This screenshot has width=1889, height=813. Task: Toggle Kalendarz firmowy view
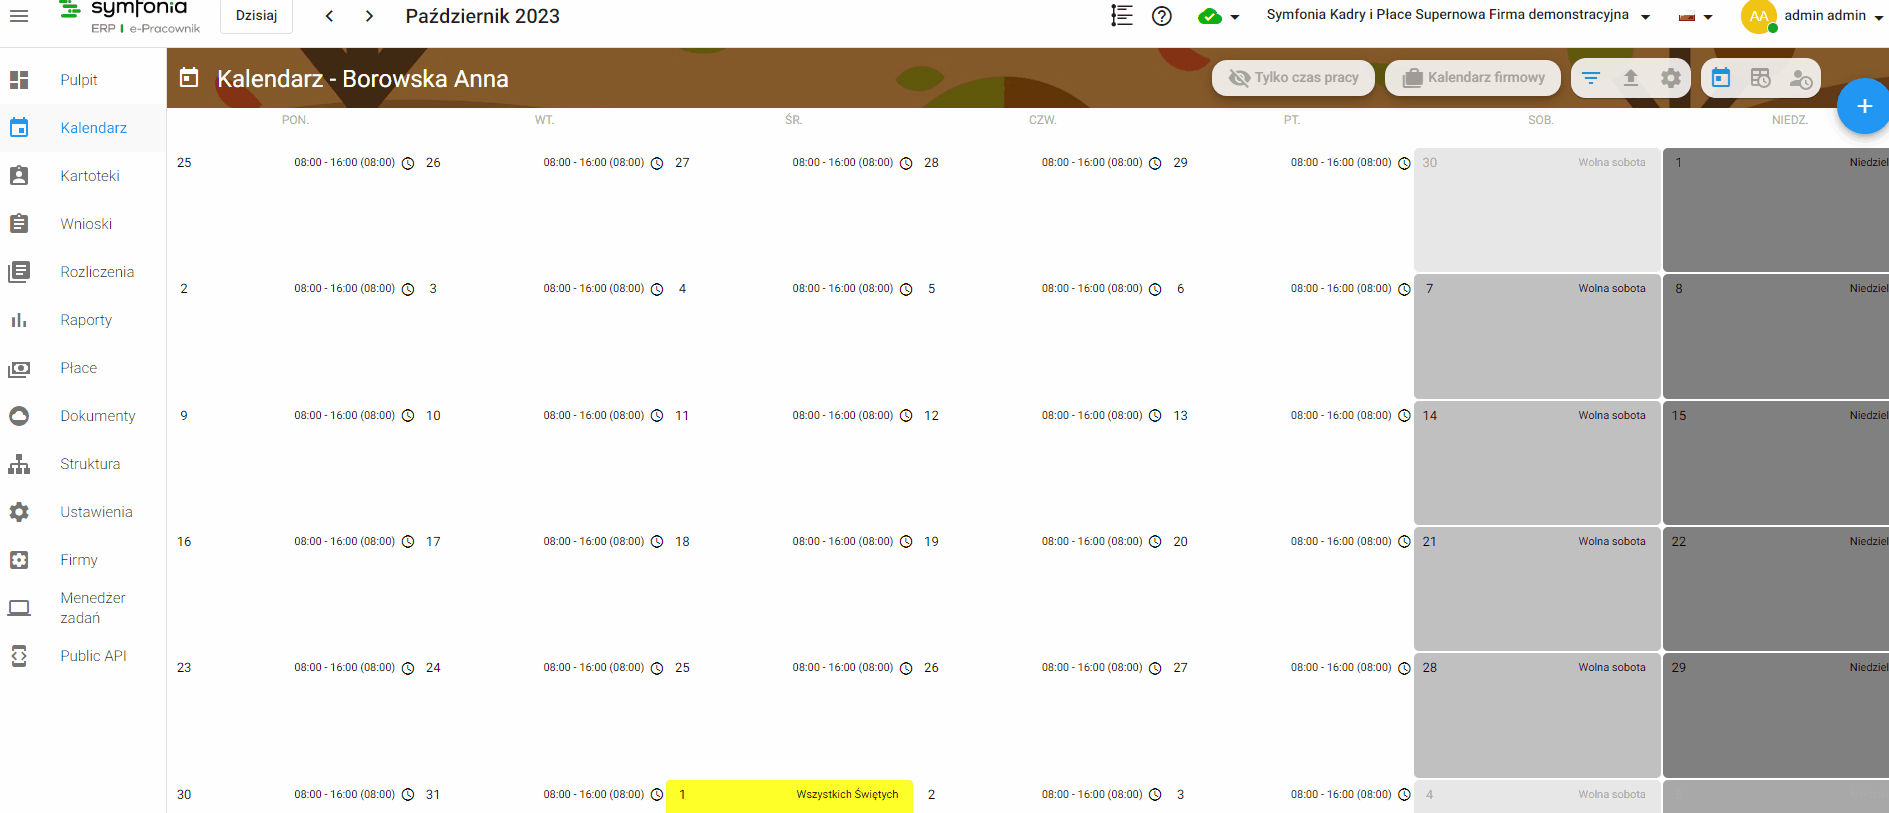[x=1473, y=77]
